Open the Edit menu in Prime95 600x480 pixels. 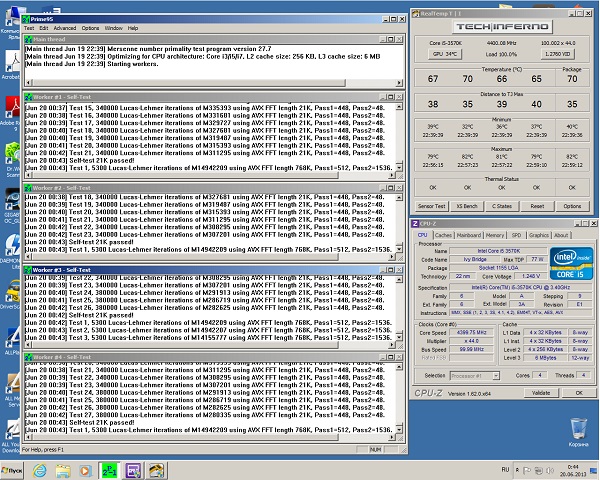(x=44, y=28)
